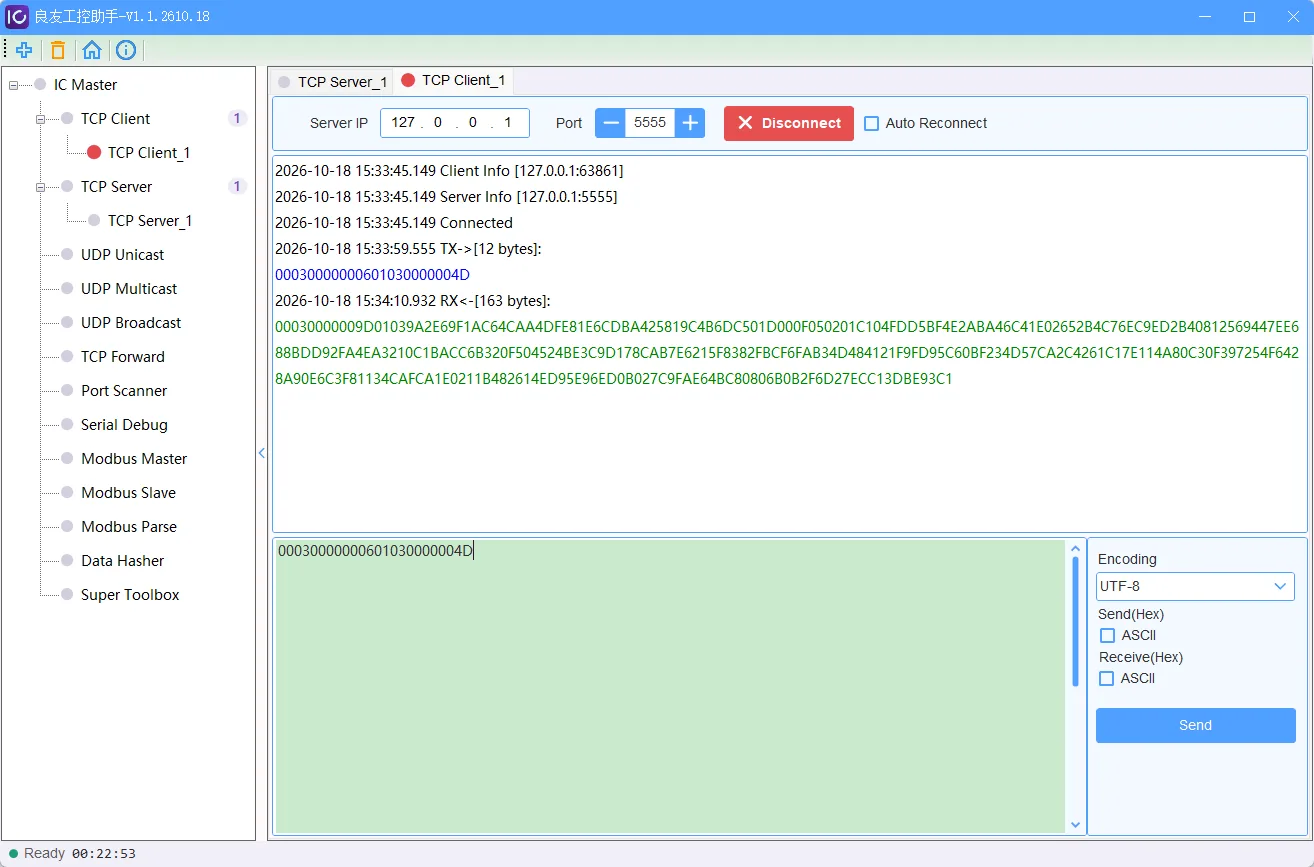Click the Disconnect button
The width and height of the screenshot is (1314, 867).
[x=789, y=123]
